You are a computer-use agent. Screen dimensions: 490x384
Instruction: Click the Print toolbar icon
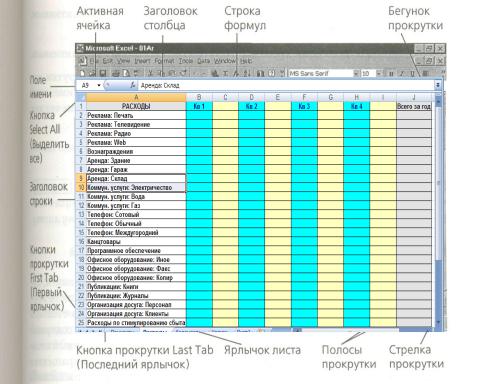pos(116,73)
